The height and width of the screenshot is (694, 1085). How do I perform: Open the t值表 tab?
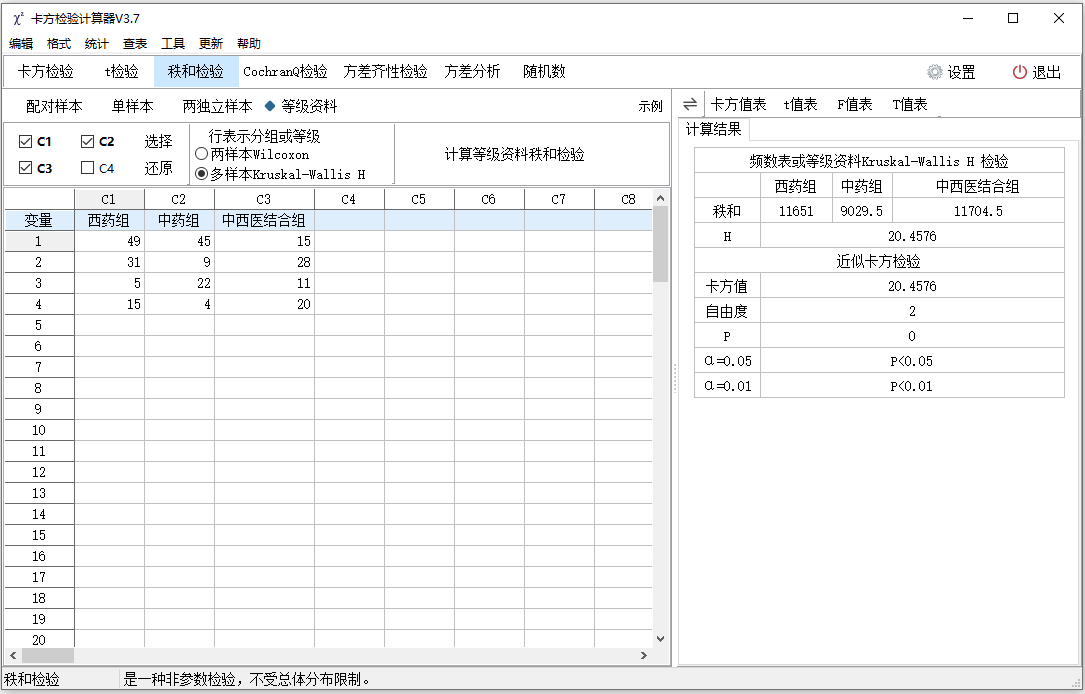(x=801, y=104)
